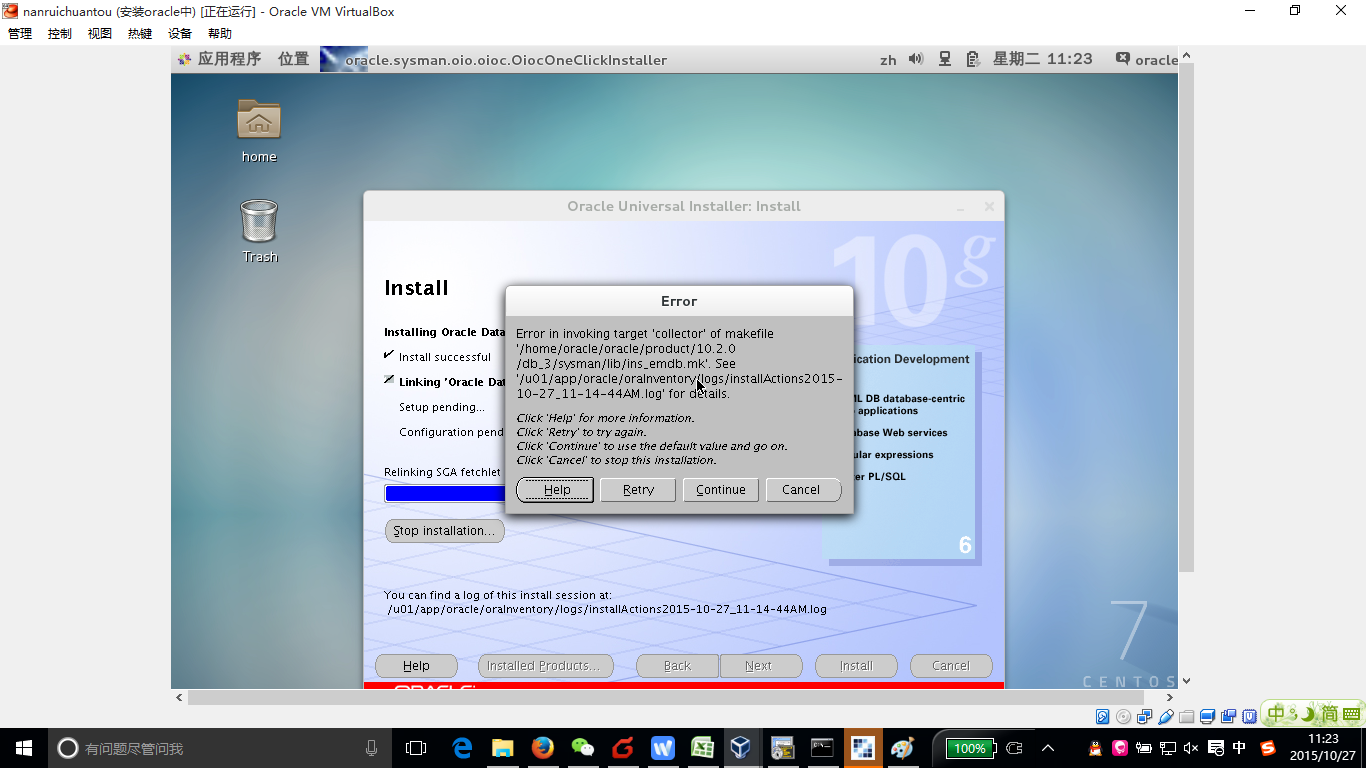Image resolution: width=1366 pixels, height=768 pixels.
Task: Open WeChat from taskbar
Action: coord(582,748)
